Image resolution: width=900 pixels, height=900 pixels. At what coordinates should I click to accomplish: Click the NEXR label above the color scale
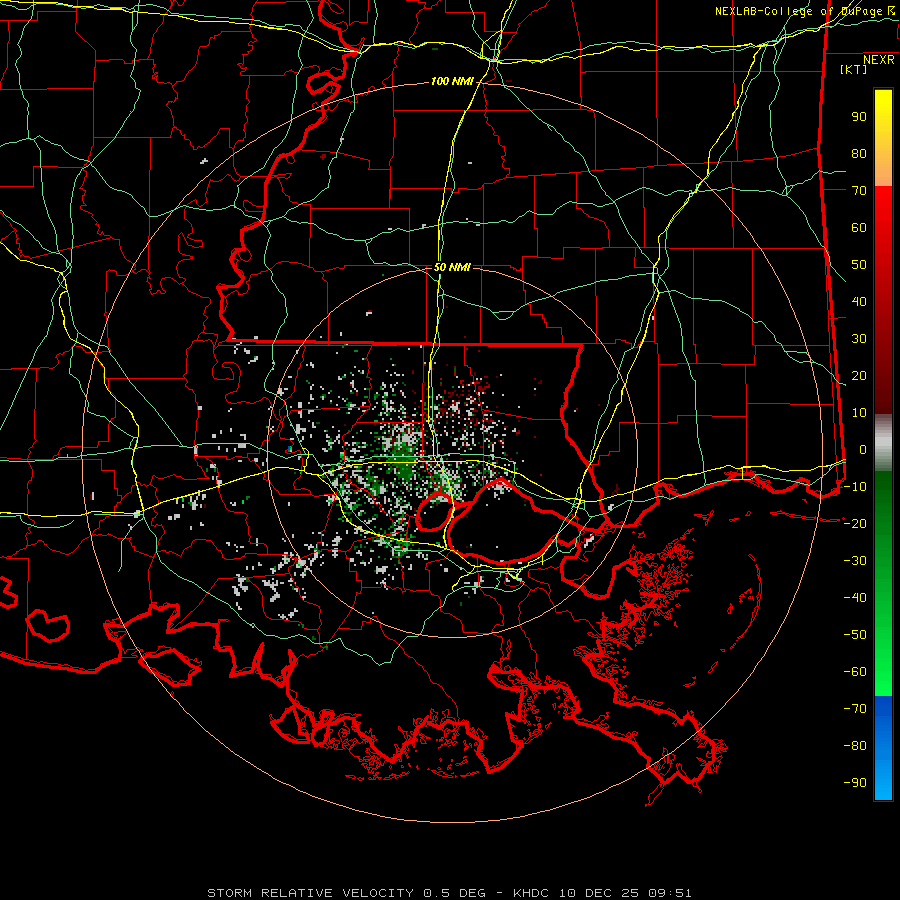tap(879, 60)
